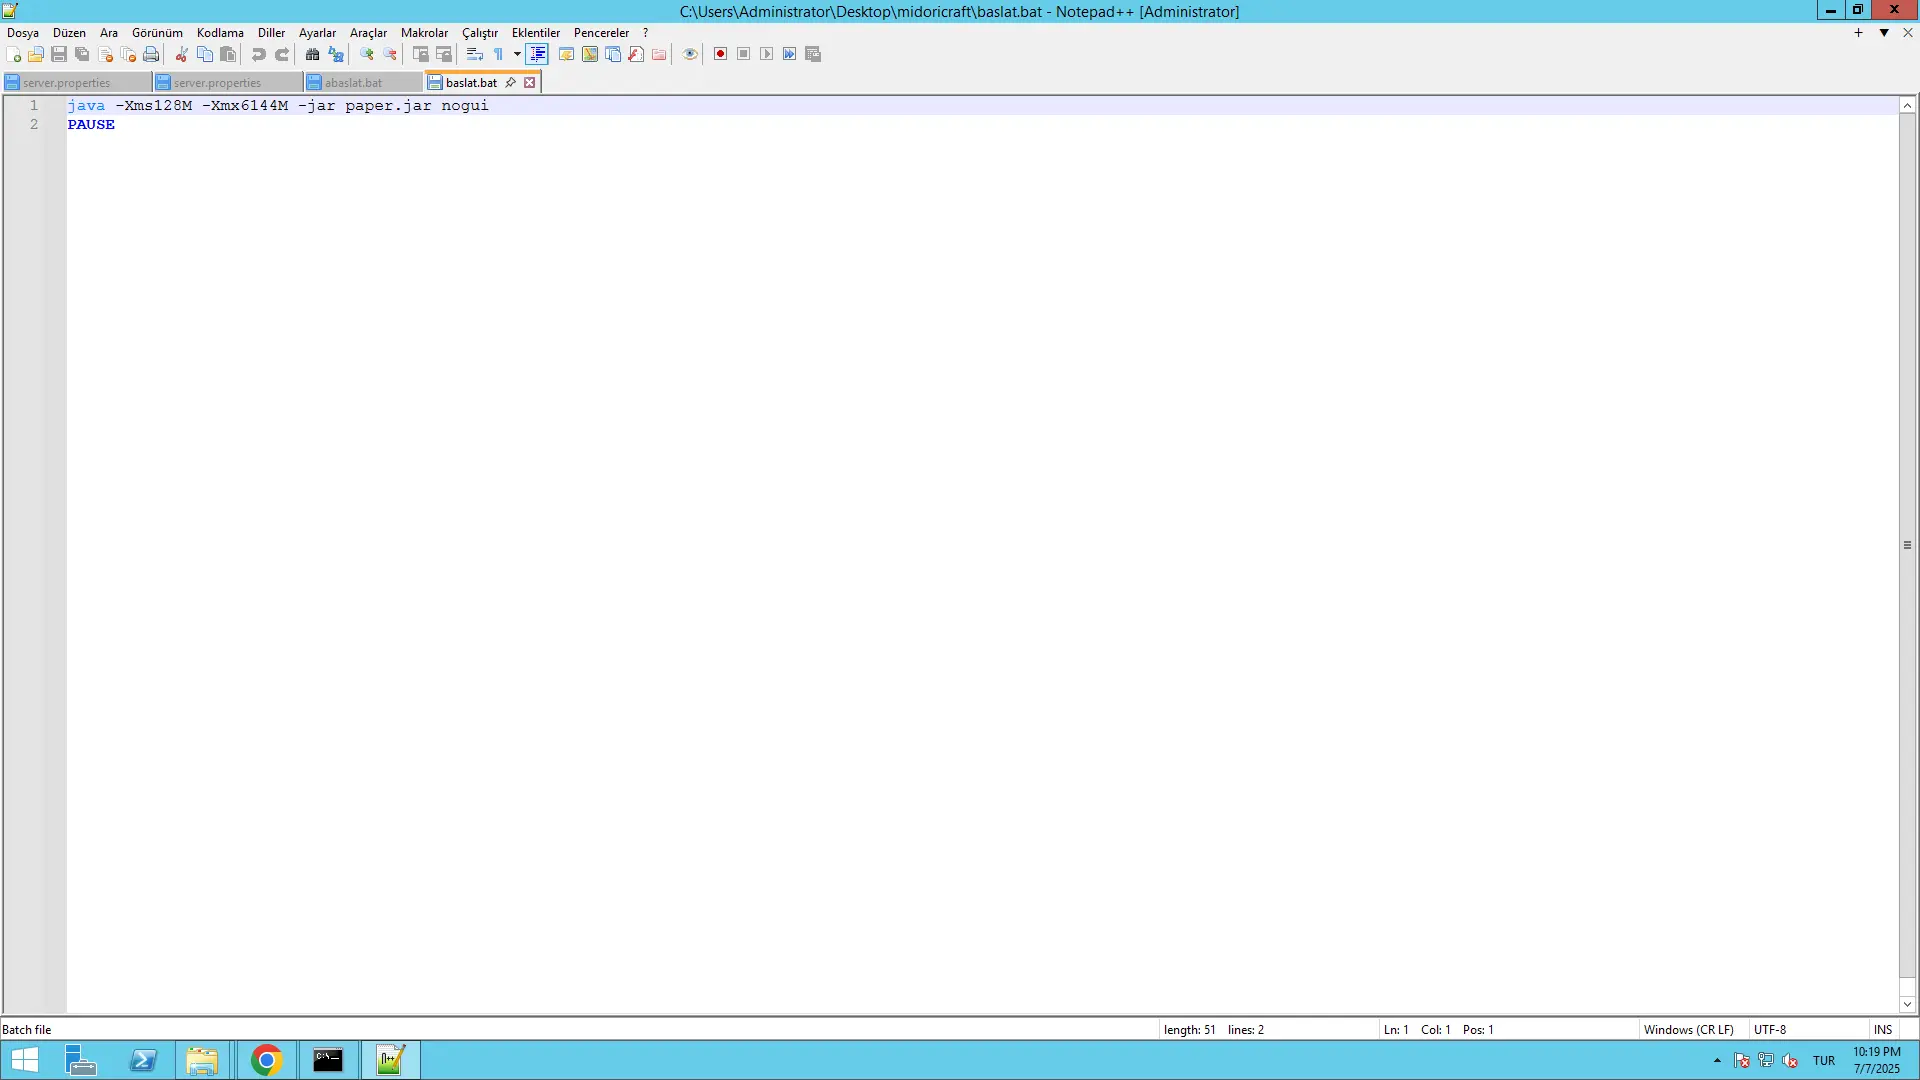
Task: Click line number 1 in margin
Action: (x=33, y=105)
